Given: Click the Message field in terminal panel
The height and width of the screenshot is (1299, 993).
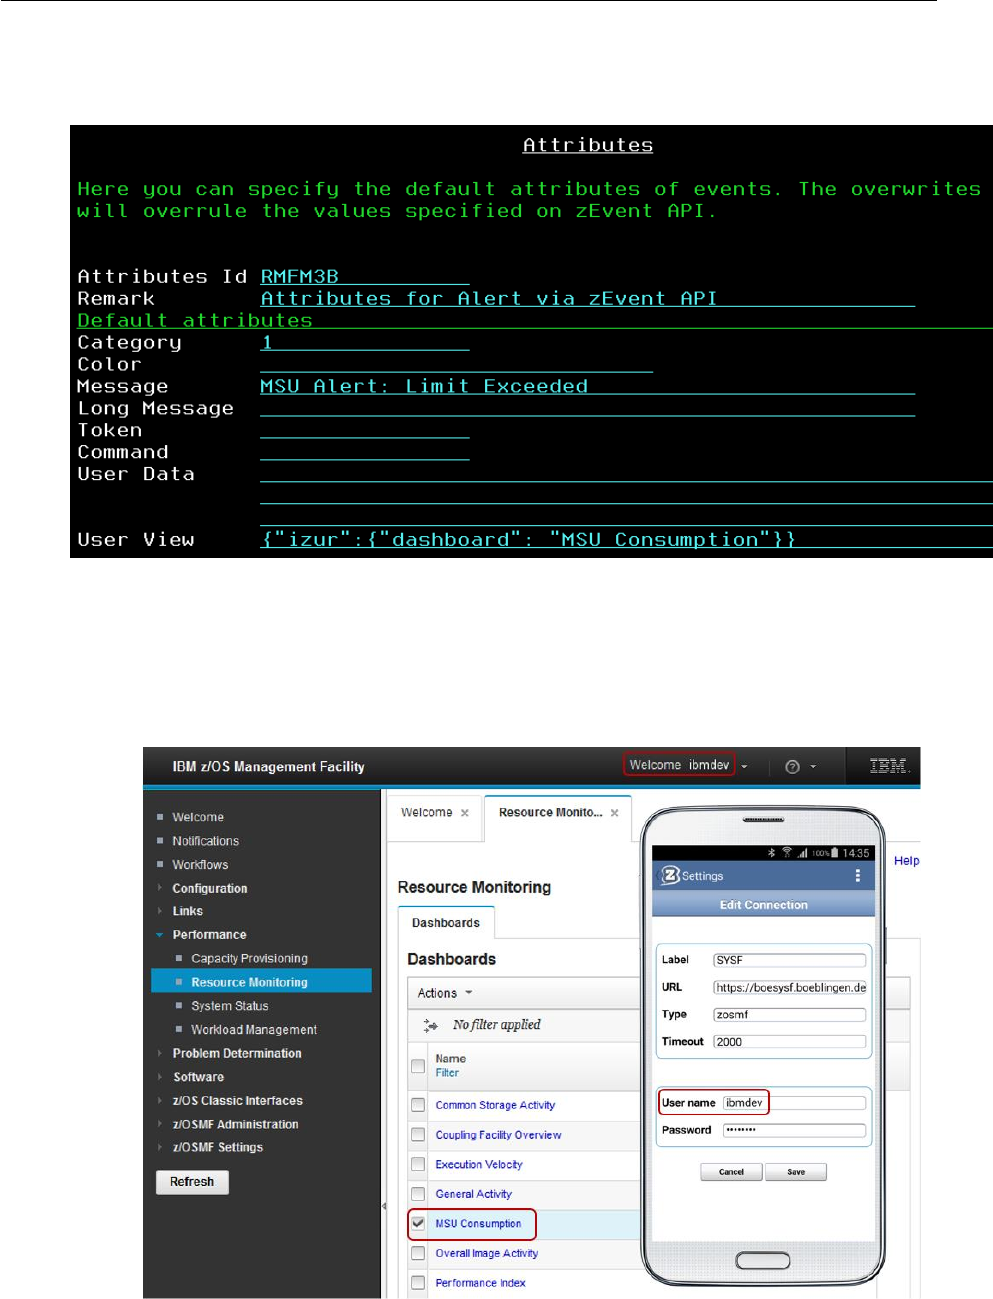Looking at the screenshot, I should click(x=587, y=386).
